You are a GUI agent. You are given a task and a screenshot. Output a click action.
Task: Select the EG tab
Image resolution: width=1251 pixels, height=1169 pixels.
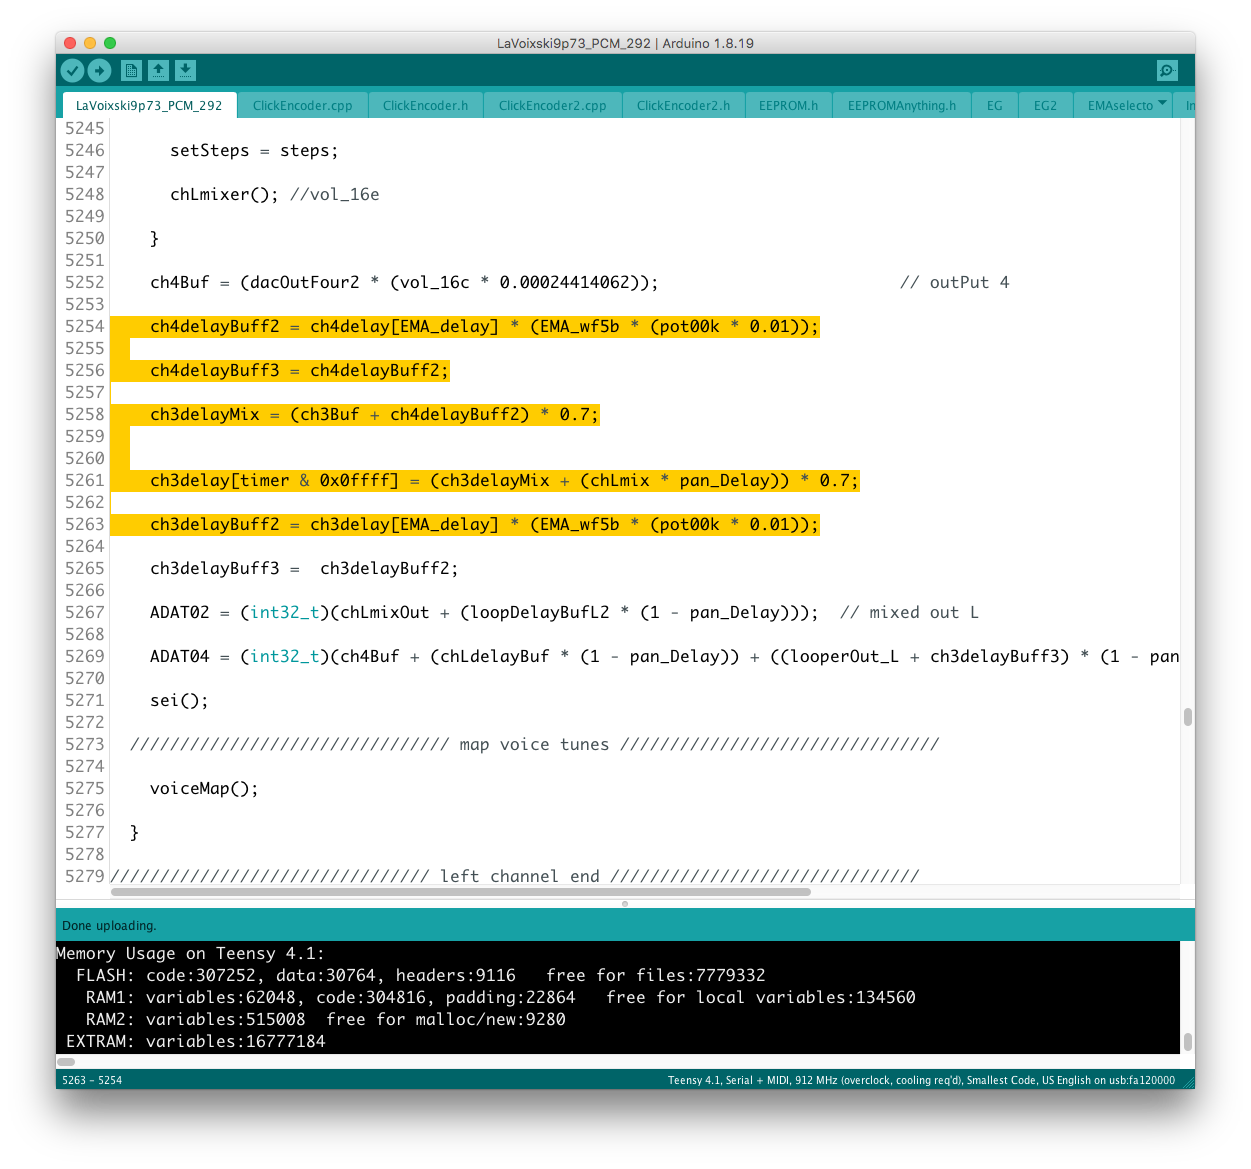[x=994, y=105]
